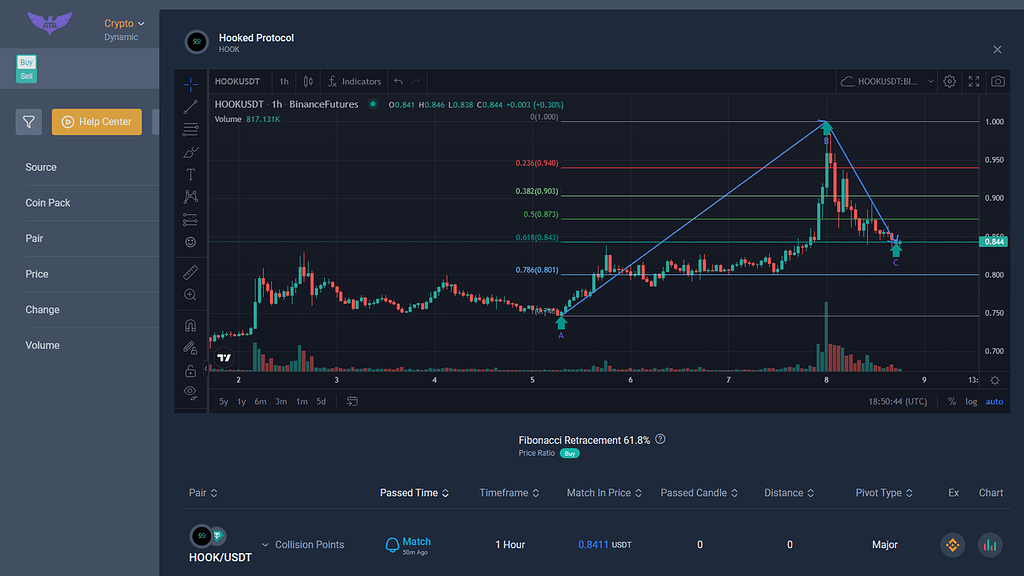1024x576 pixels.
Task: Expand the Collision Points chevron
Action: 265,545
